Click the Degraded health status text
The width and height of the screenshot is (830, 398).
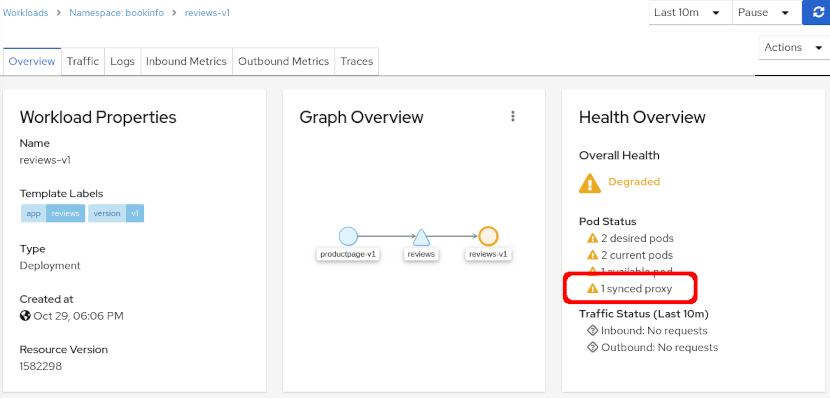(634, 182)
